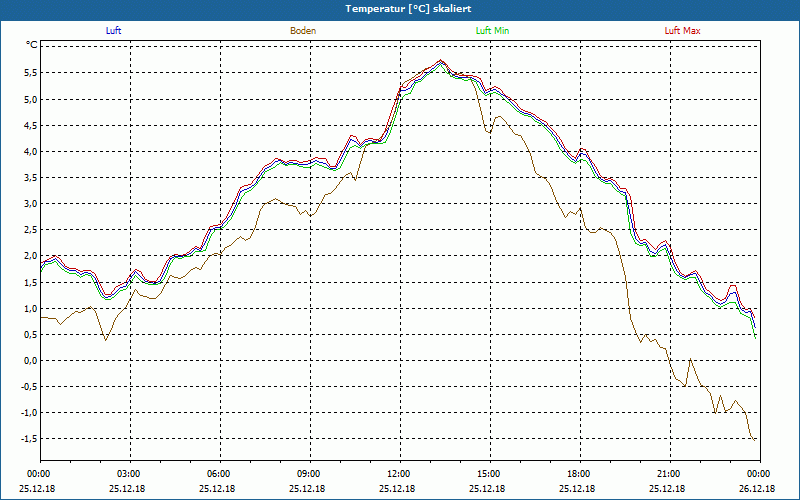Select the brown Boden legend label
Image resolution: width=800 pixels, height=500 pixels.
[303, 31]
